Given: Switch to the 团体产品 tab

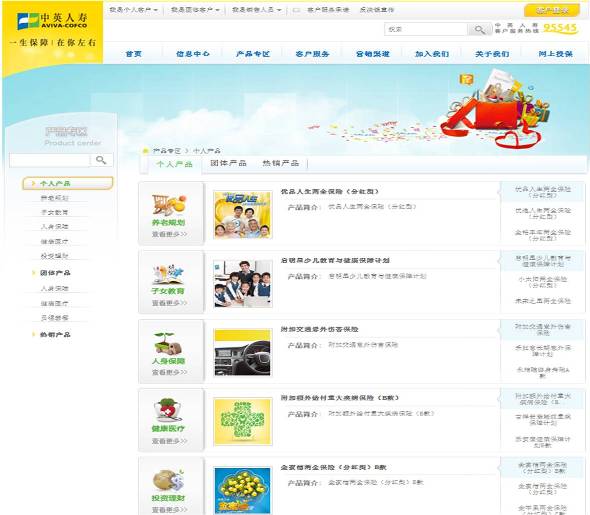Looking at the screenshot, I should (228, 163).
